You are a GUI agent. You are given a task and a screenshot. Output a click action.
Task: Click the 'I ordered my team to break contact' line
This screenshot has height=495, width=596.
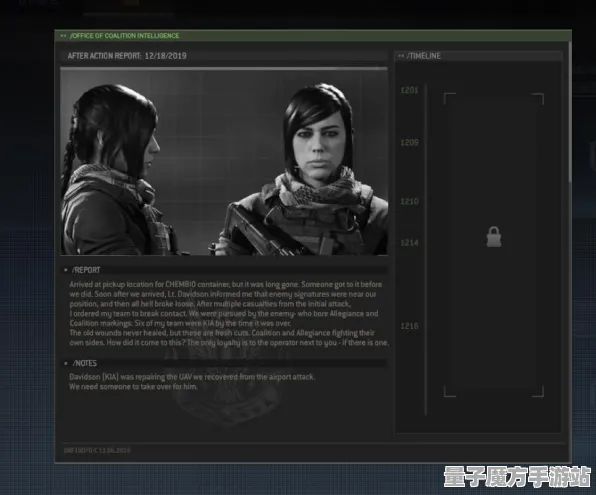tap(224, 314)
